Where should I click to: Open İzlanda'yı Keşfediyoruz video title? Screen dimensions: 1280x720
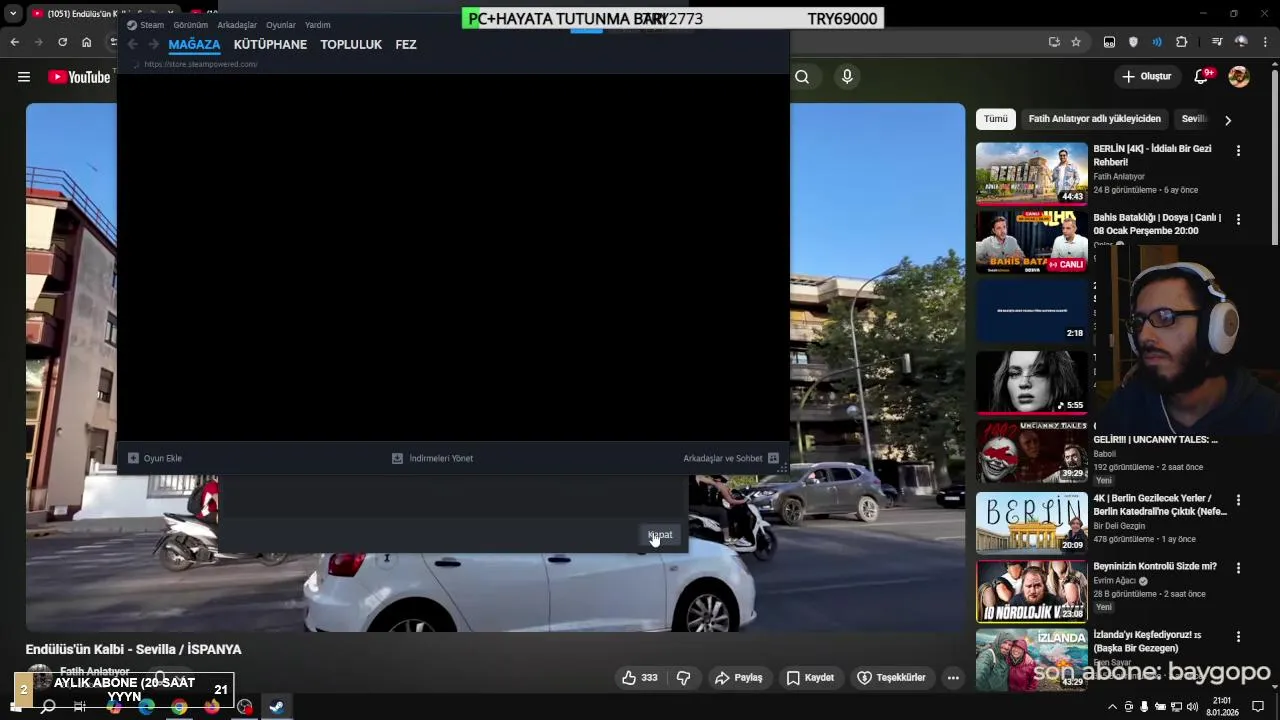(1147, 641)
